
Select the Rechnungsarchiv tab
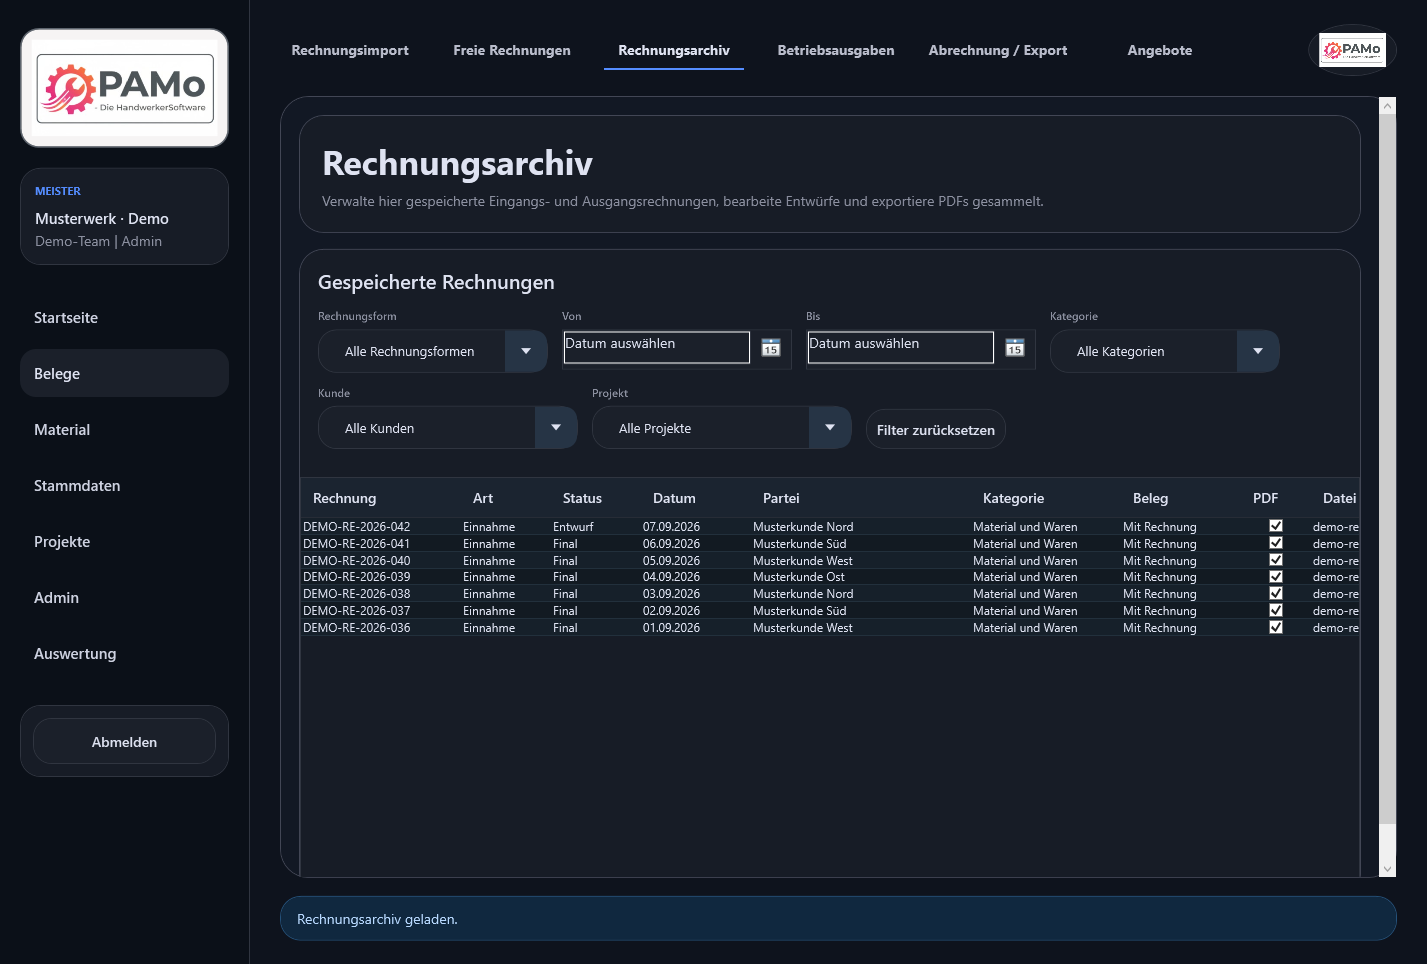coord(674,50)
